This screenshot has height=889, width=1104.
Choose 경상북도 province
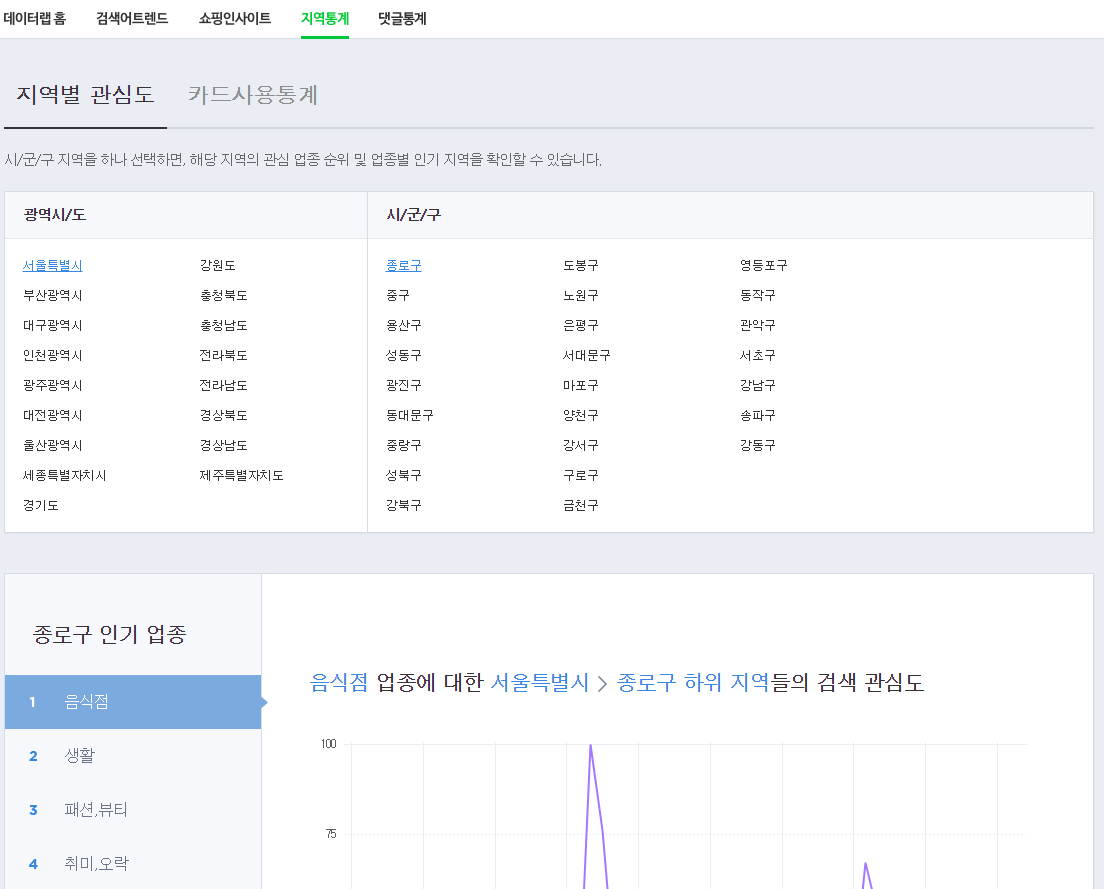[x=223, y=415]
